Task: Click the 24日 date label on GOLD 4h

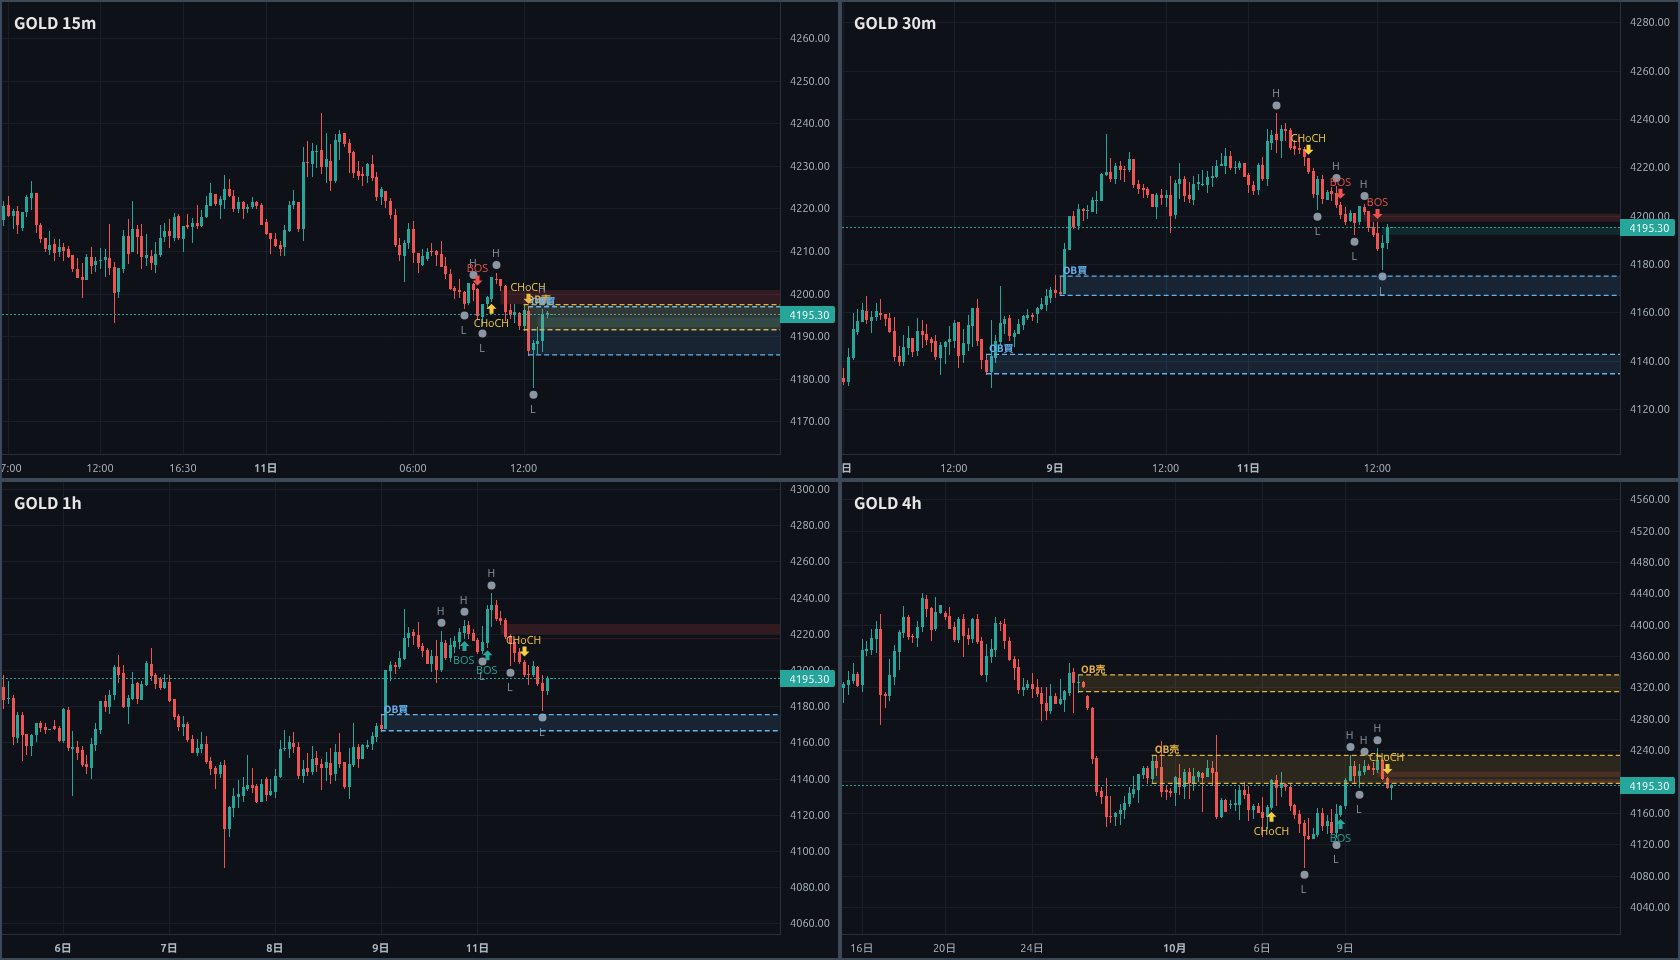Action: (1032, 948)
